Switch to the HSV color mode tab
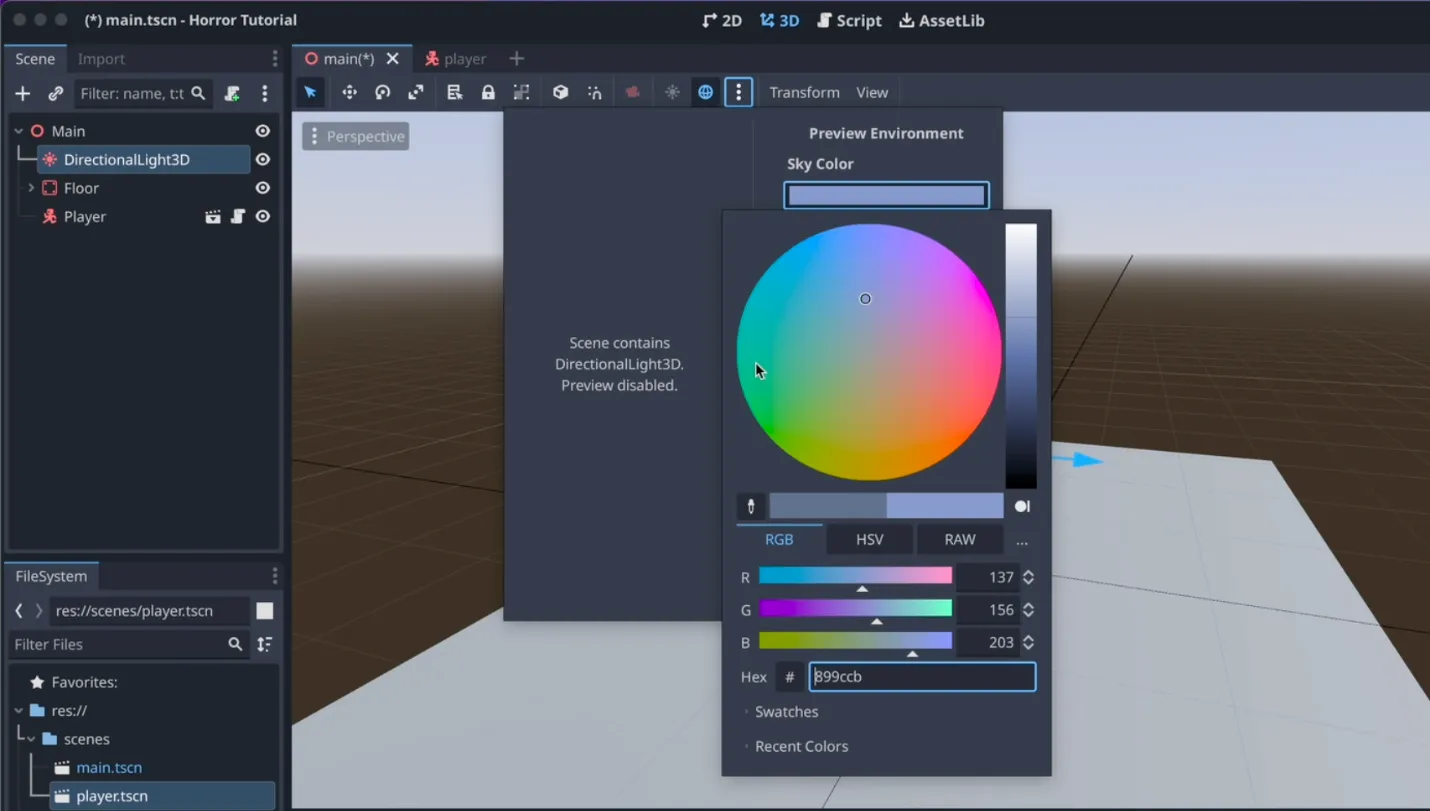 [x=869, y=539]
